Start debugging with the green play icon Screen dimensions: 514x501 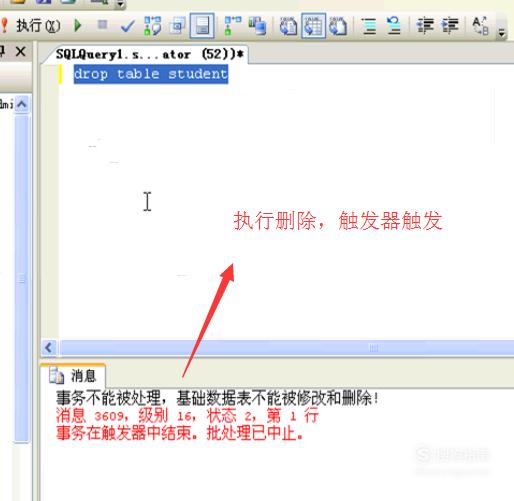pyautogui.click(x=78, y=25)
